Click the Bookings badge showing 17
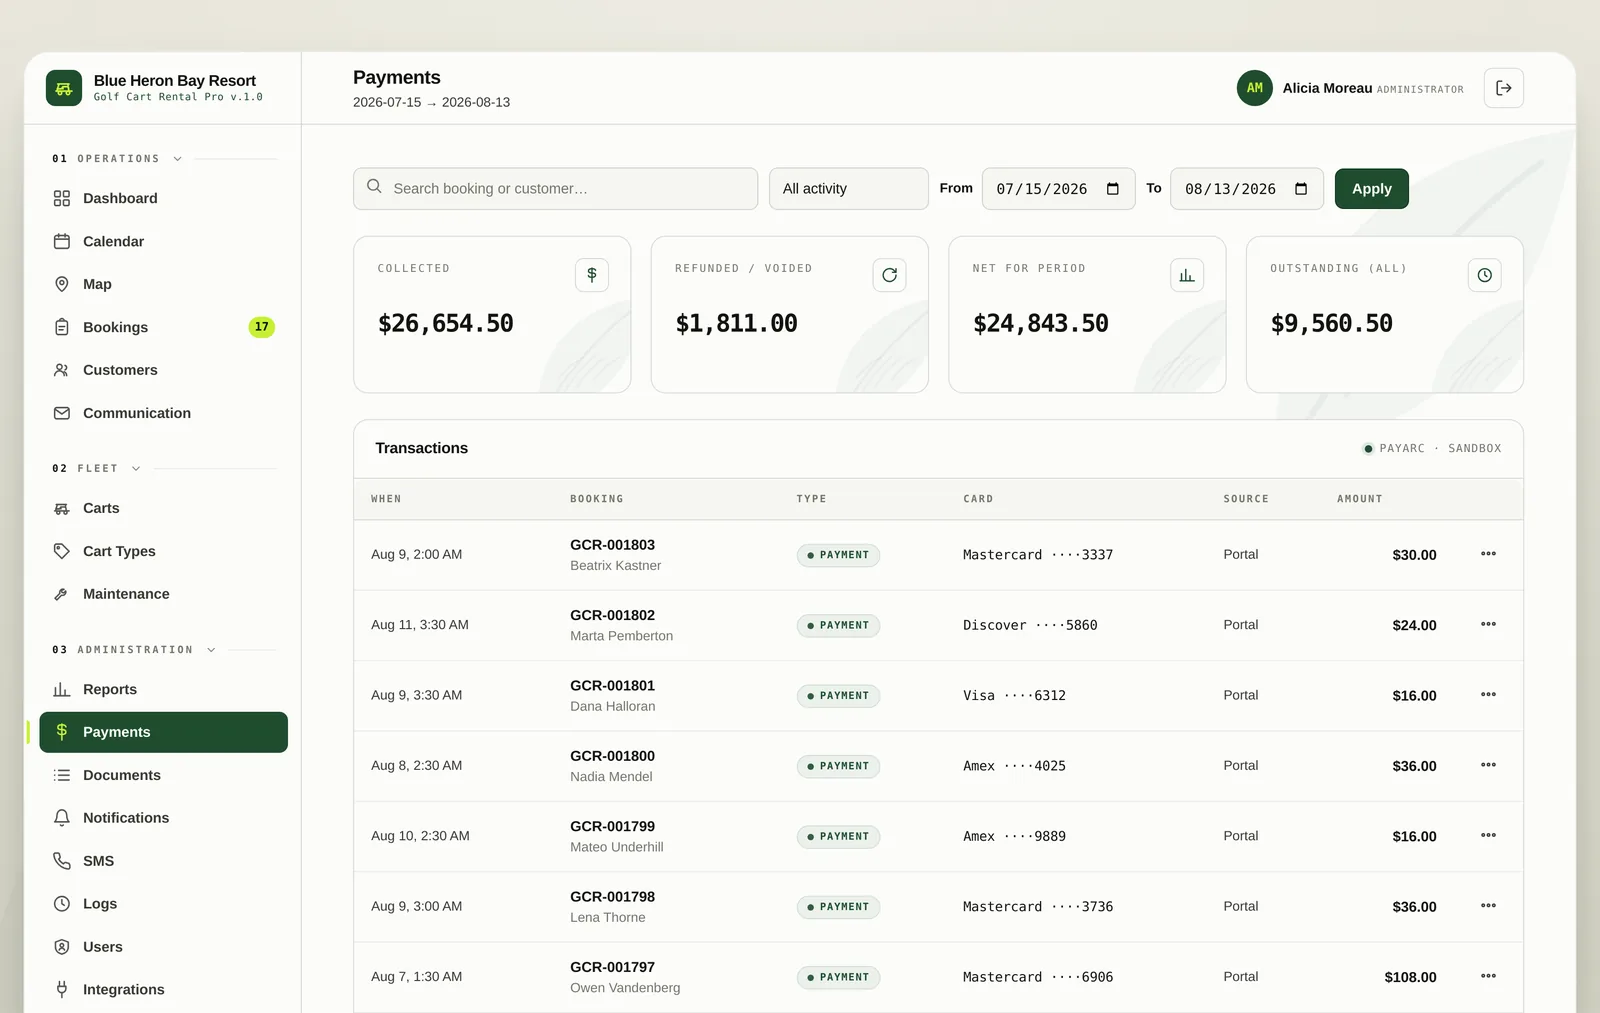This screenshot has height=1013, width=1600. (261, 327)
